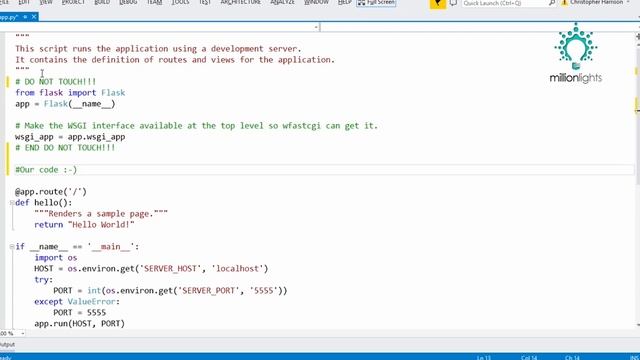Pin the app.py editor tab
The image size is (640, 360).
point(25,17)
